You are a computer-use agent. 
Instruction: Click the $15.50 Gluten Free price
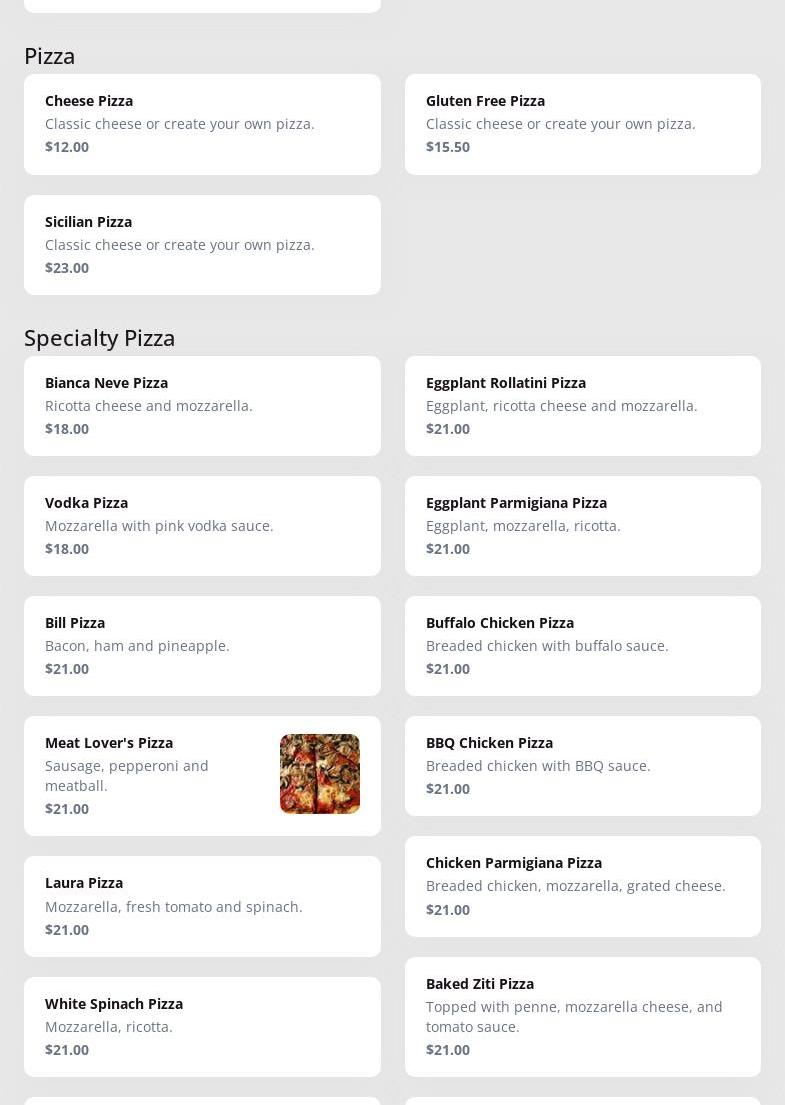tap(448, 147)
